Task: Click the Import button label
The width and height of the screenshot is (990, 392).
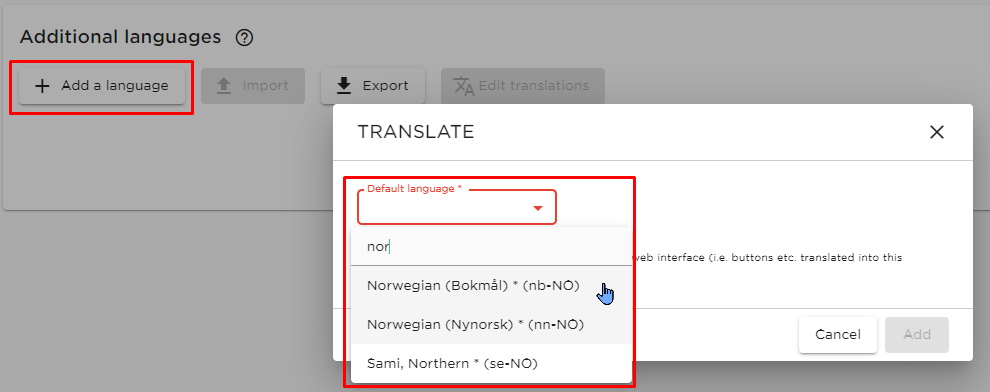Action: pos(265,86)
